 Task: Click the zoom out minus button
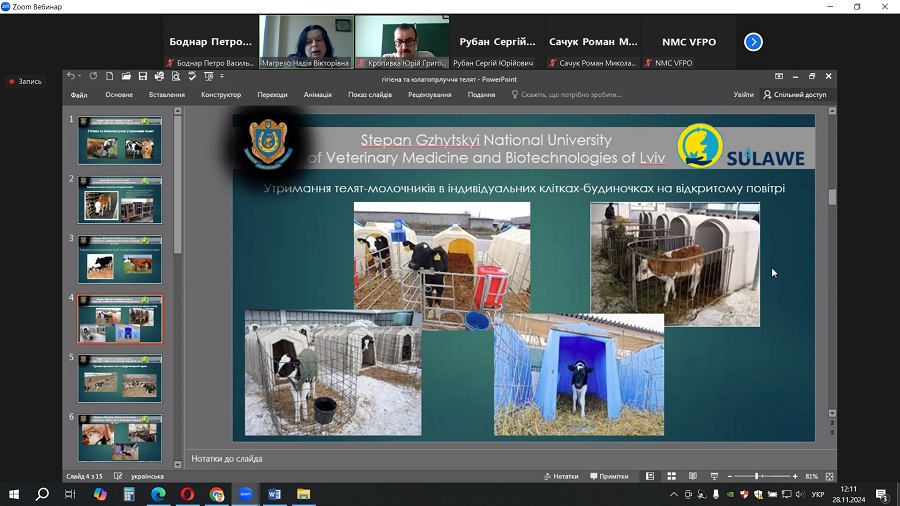[730, 476]
